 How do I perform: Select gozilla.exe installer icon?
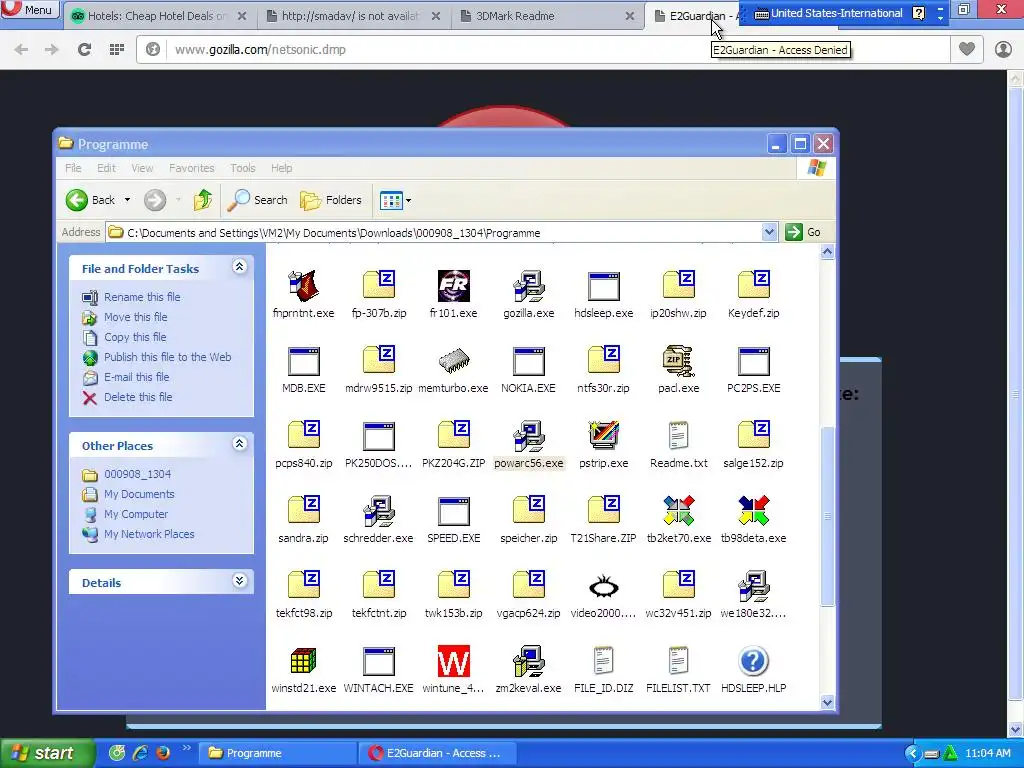tap(528, 286)
